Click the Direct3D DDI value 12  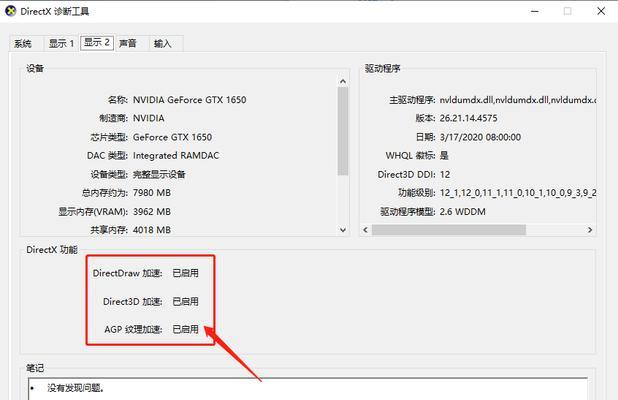(x=445, y=174)
